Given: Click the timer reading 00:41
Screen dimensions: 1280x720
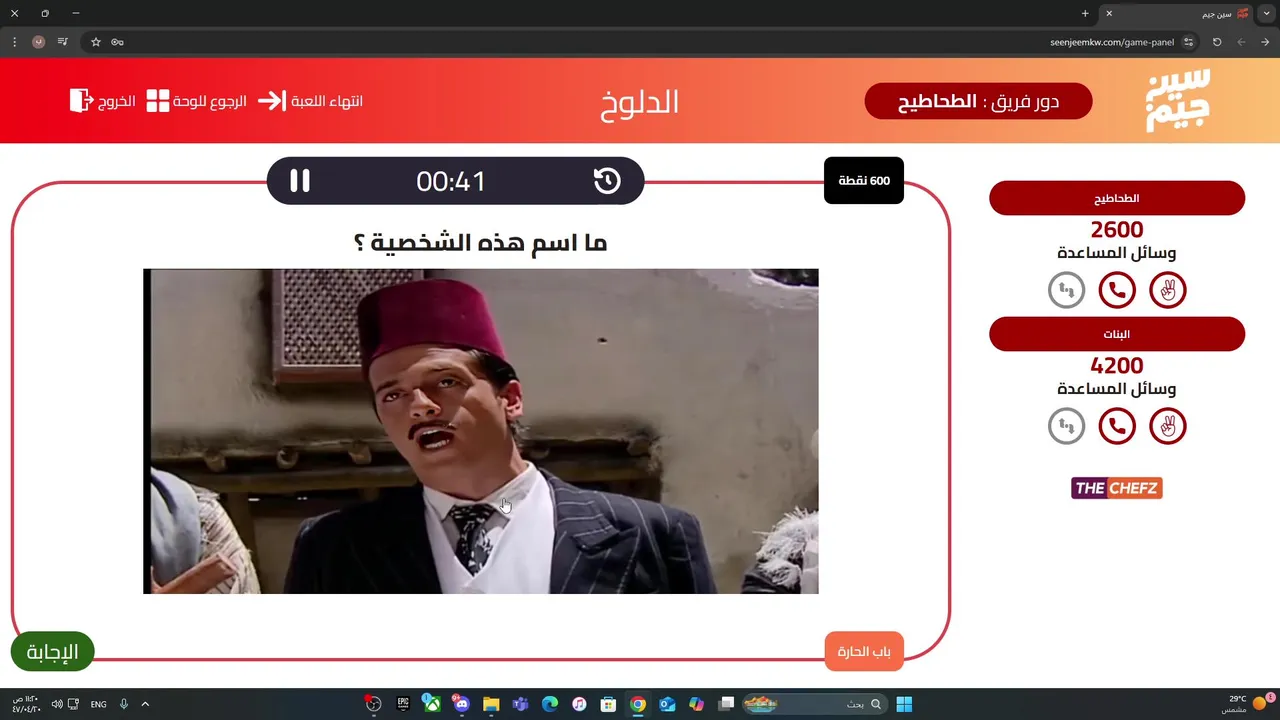Looking at the screenshot, I should click(x=451, y=181).
